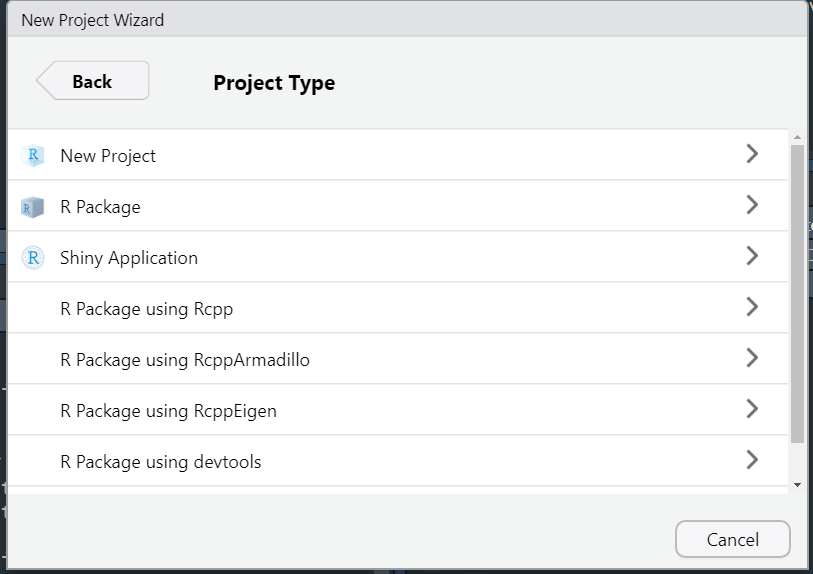Open the devtools row chevron arrow
Screen dimensions: 813x574
[752, 460]
